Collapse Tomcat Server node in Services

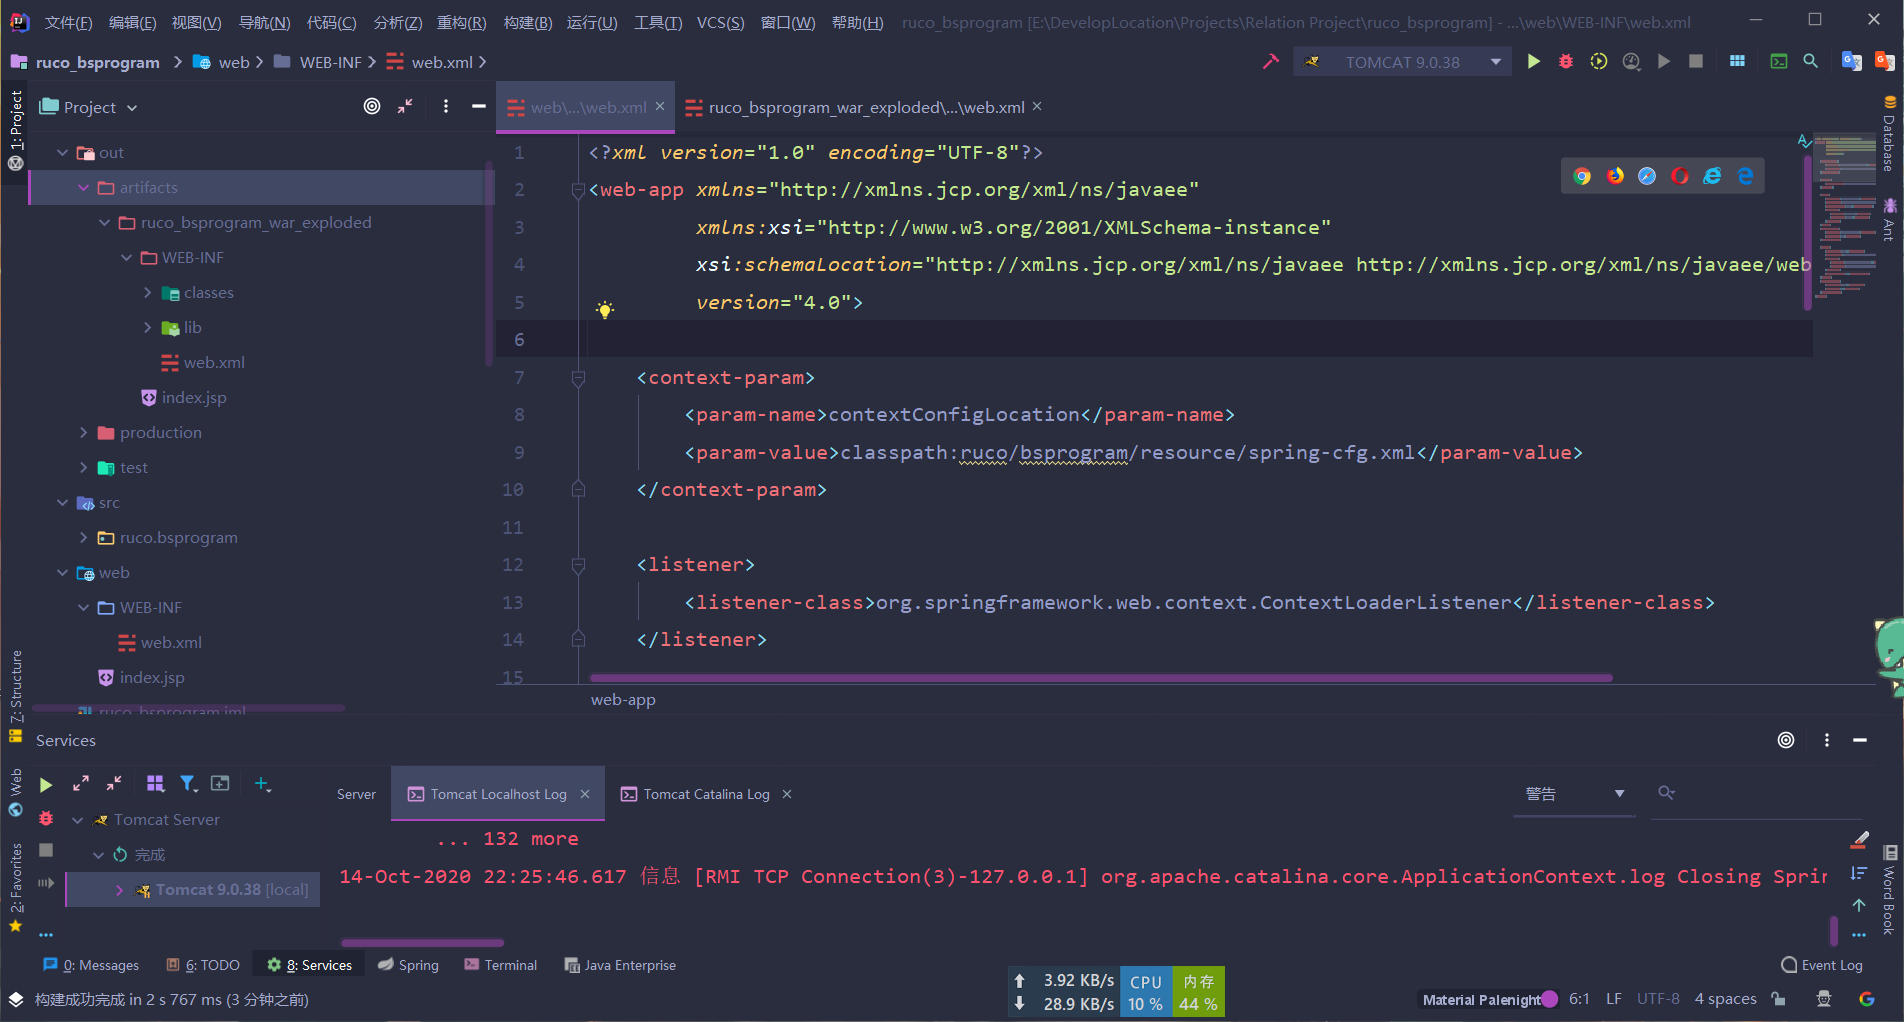click(x=78, y=820)
